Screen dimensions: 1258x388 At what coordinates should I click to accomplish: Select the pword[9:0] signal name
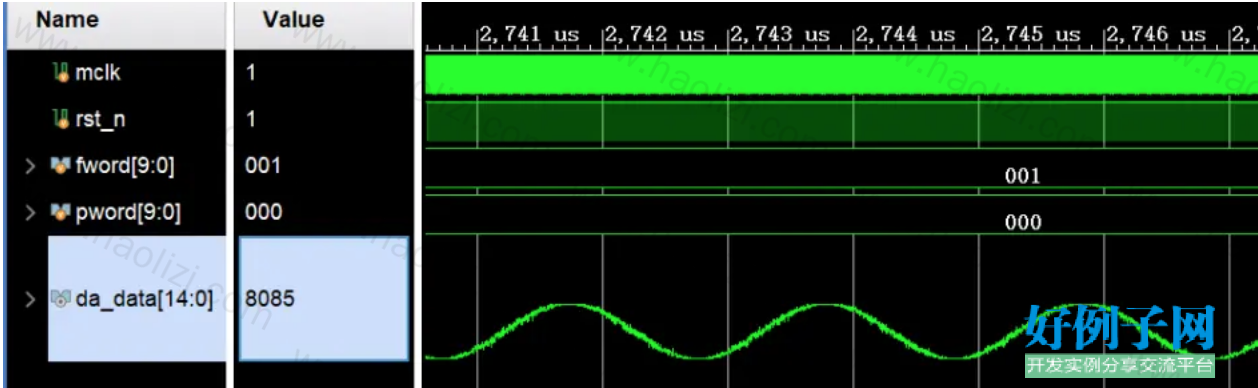129,212
